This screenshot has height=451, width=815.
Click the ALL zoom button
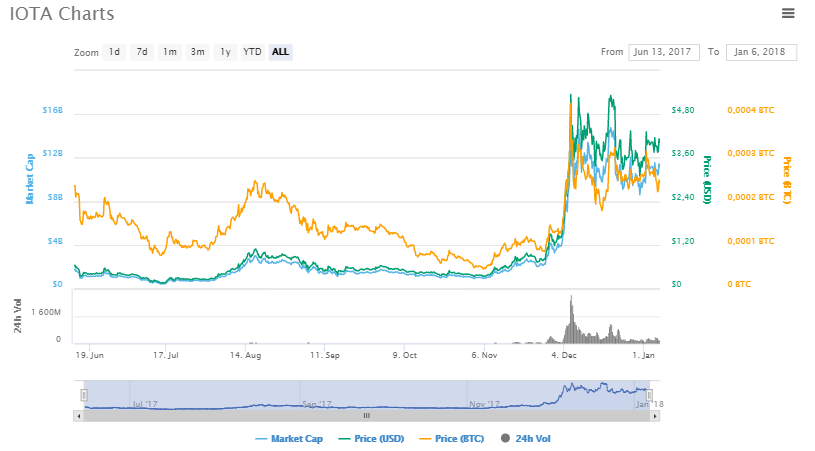click(x=281, y=52)
